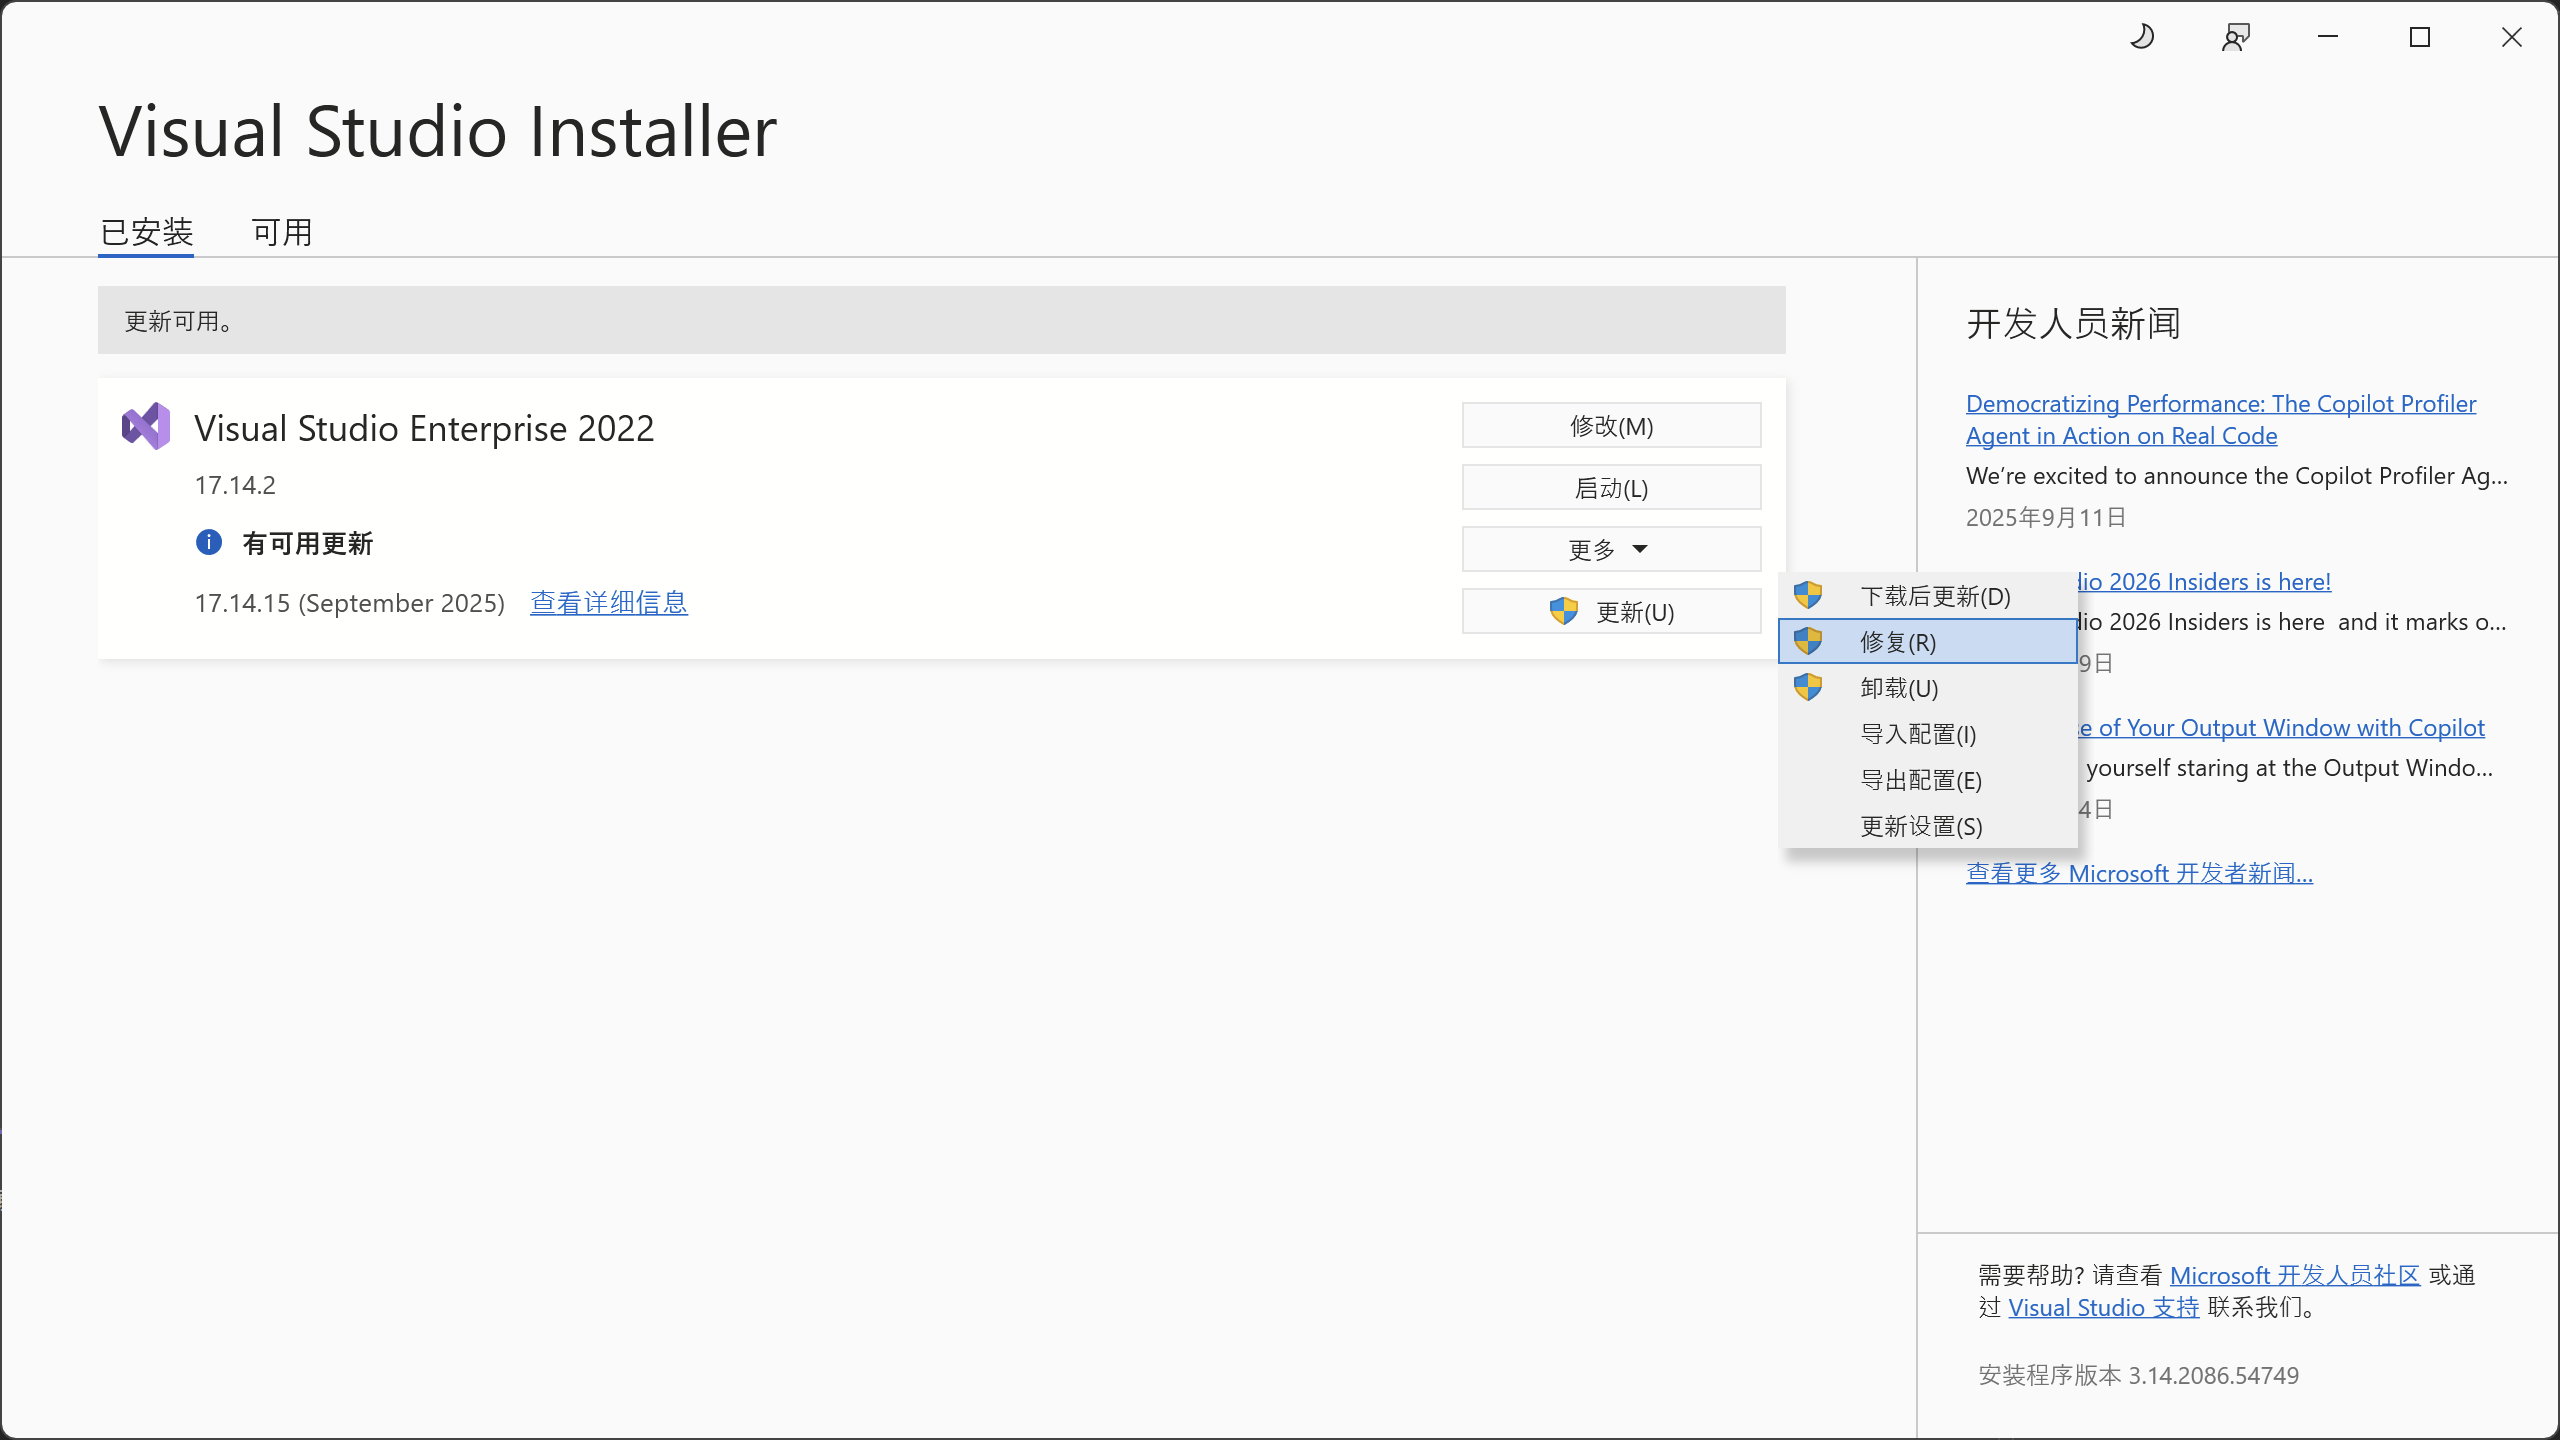Select 更新设置(S) menu entry
This screenshot has height=1440, width=2560.
(x=1919, y=826)
